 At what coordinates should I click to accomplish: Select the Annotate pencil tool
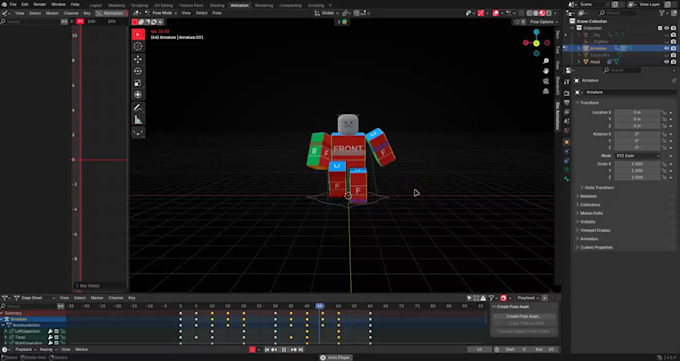[138, 108]
